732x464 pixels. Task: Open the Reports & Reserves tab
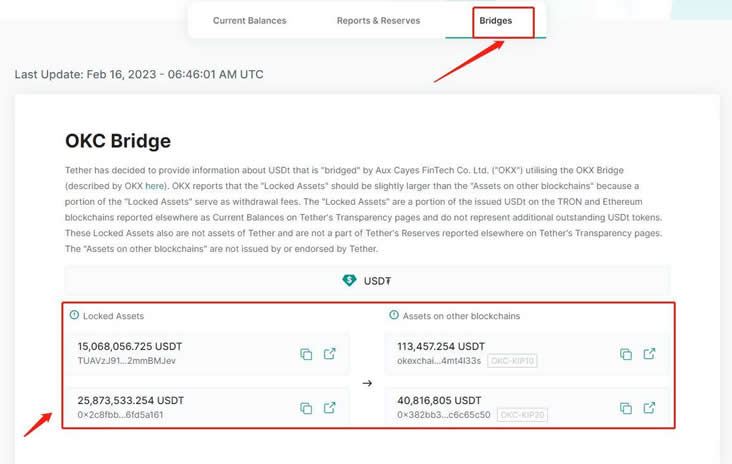(378, 21)
